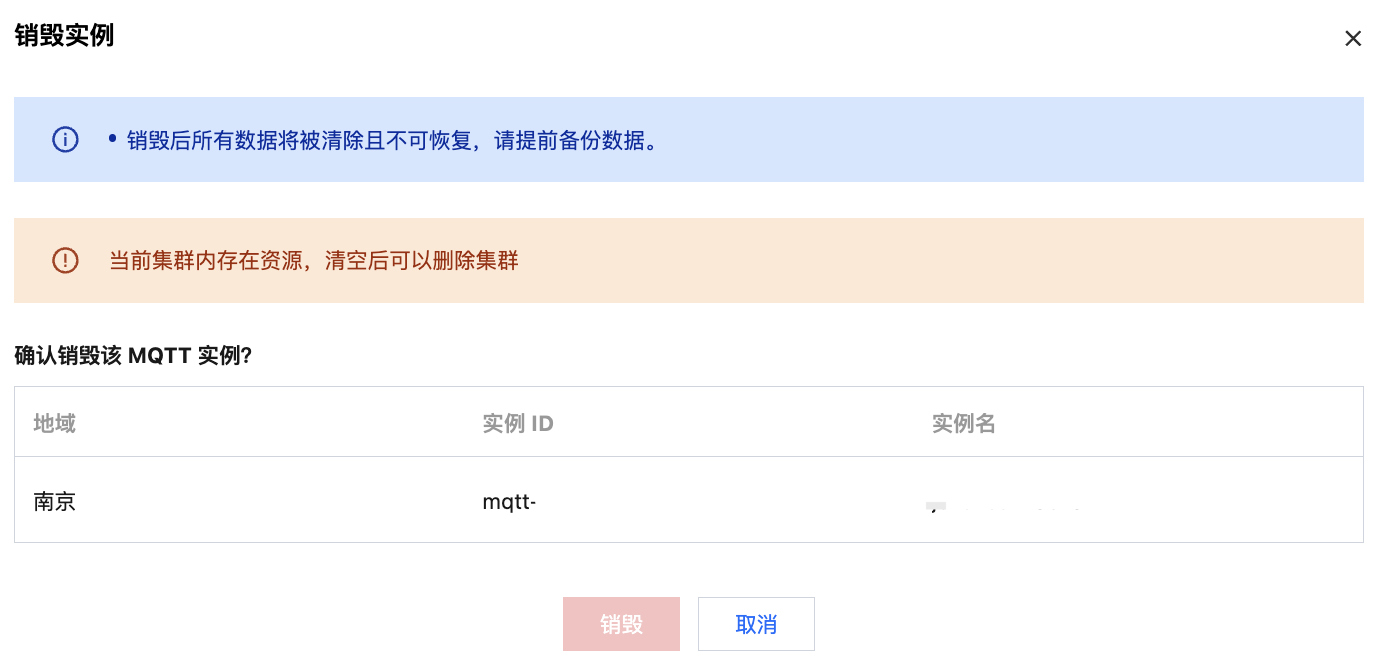Viewport: 1384px width, 668px height.
Task: Click the 销毁实例 dialog title
Action: point(64,36)
